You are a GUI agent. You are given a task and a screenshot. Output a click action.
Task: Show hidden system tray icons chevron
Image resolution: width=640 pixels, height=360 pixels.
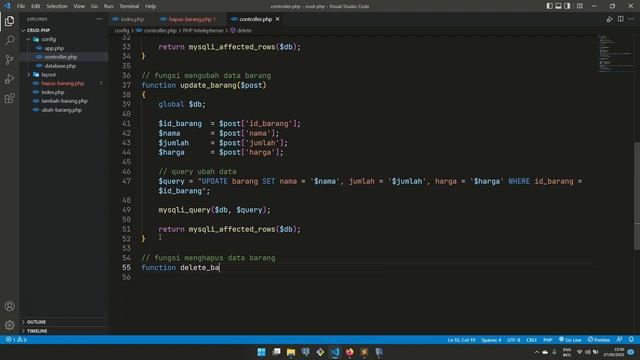(536, 352)
